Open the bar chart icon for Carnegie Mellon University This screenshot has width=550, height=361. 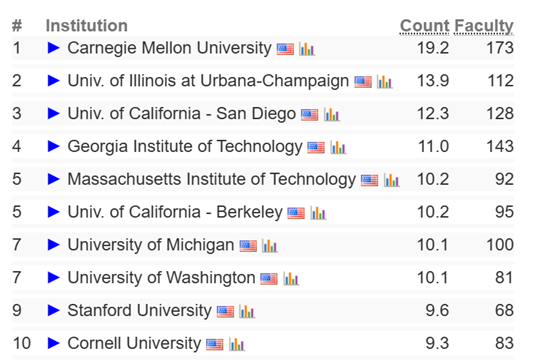(x=307, y=49)
